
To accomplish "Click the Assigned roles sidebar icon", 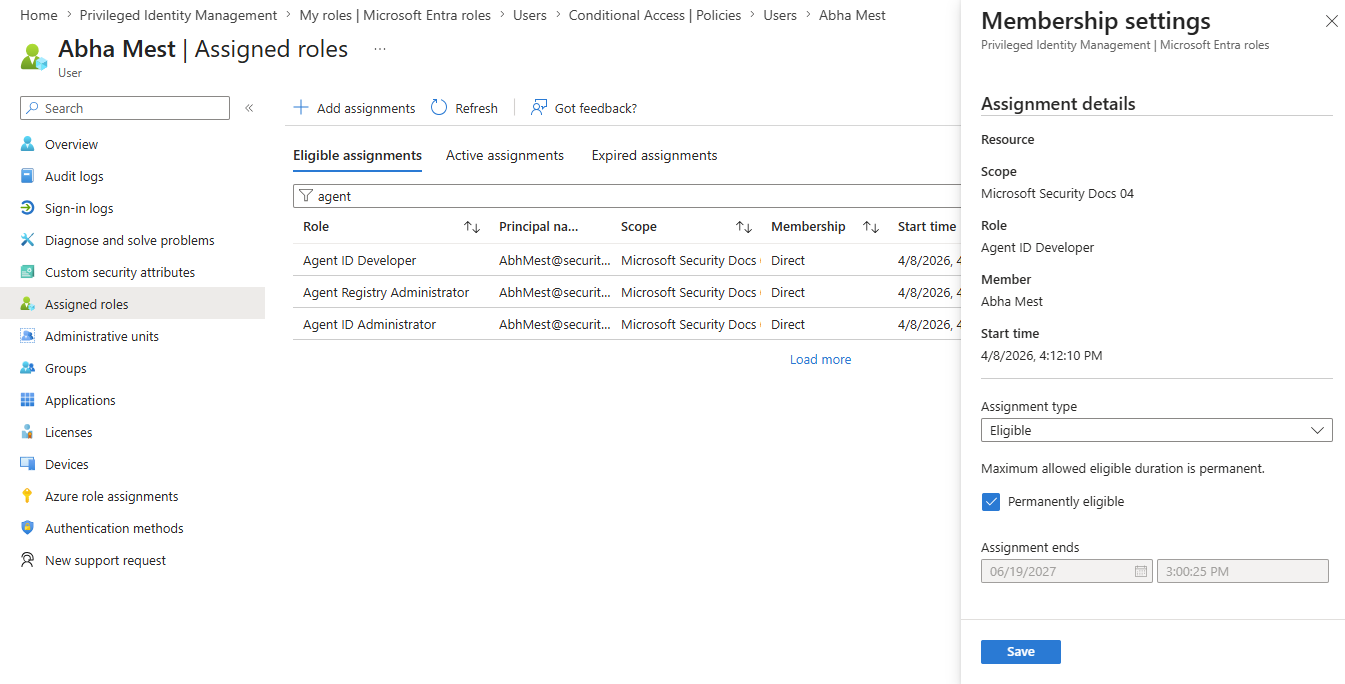I will click(28, 304).
